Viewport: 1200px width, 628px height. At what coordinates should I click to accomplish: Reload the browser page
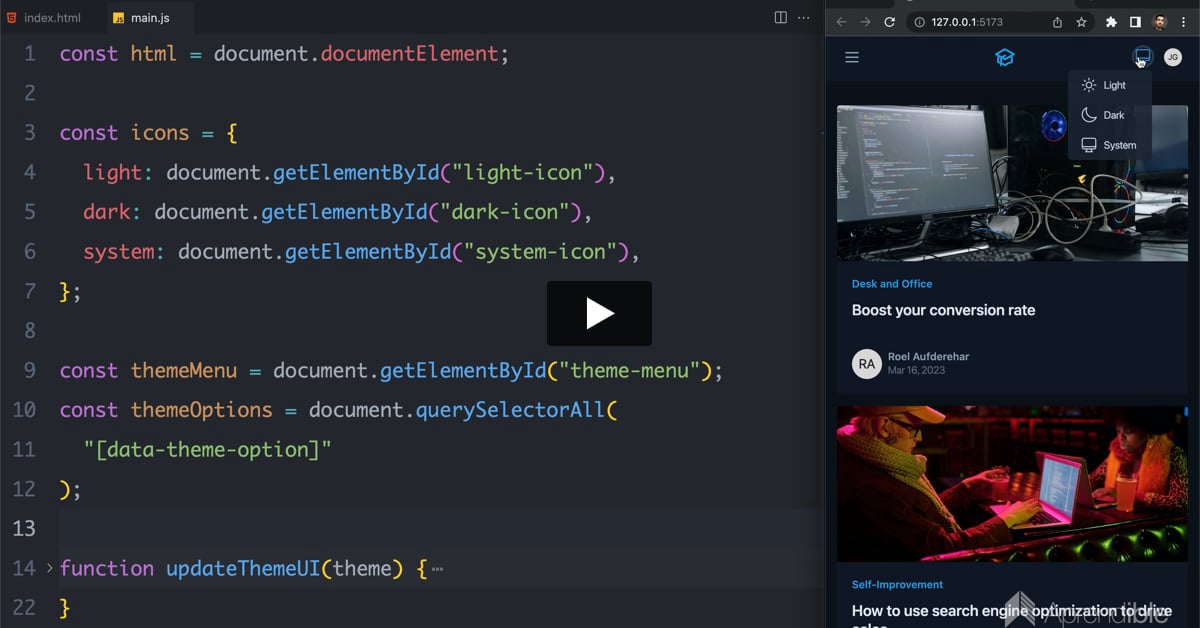click(x=889, y=22)
